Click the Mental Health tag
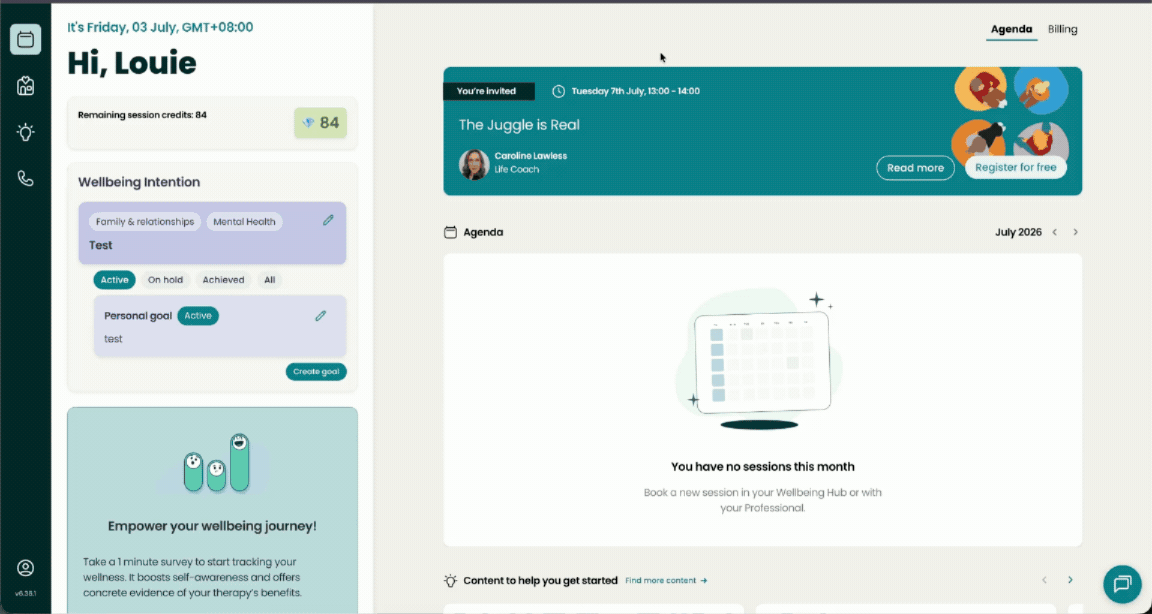The width and height of the screenshot is (1152, 614). 245,222
